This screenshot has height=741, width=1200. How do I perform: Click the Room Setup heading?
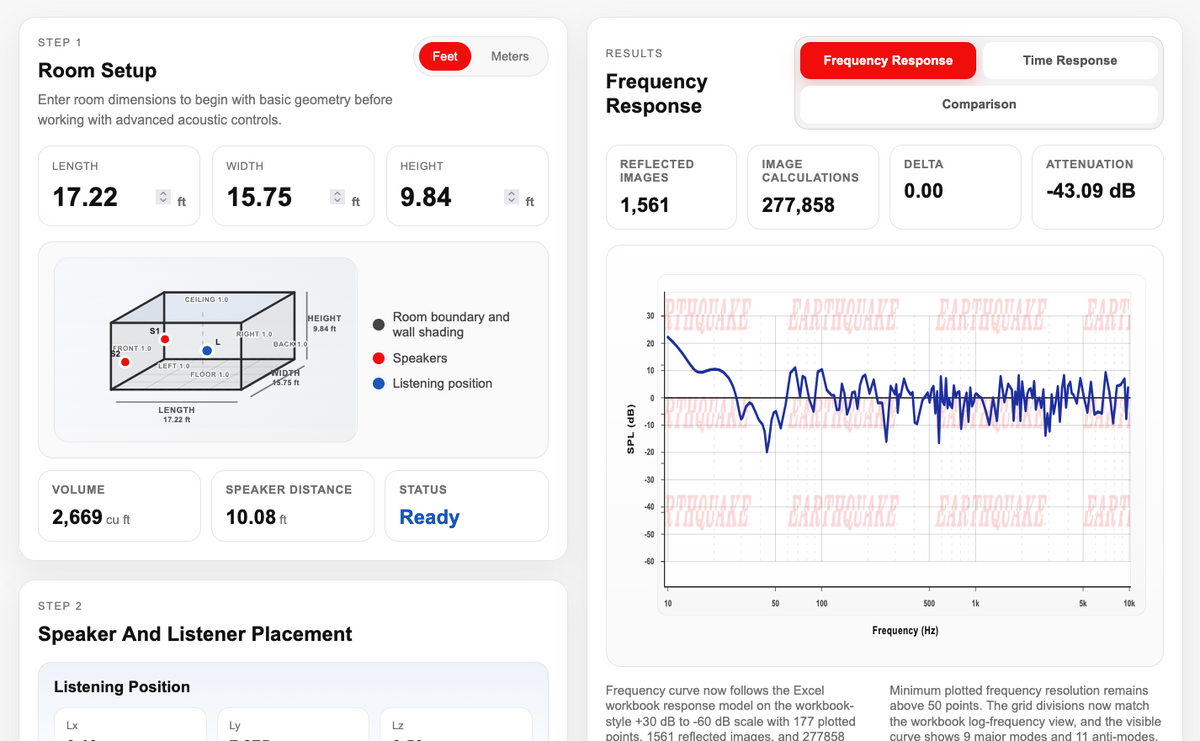pos(97,71)
